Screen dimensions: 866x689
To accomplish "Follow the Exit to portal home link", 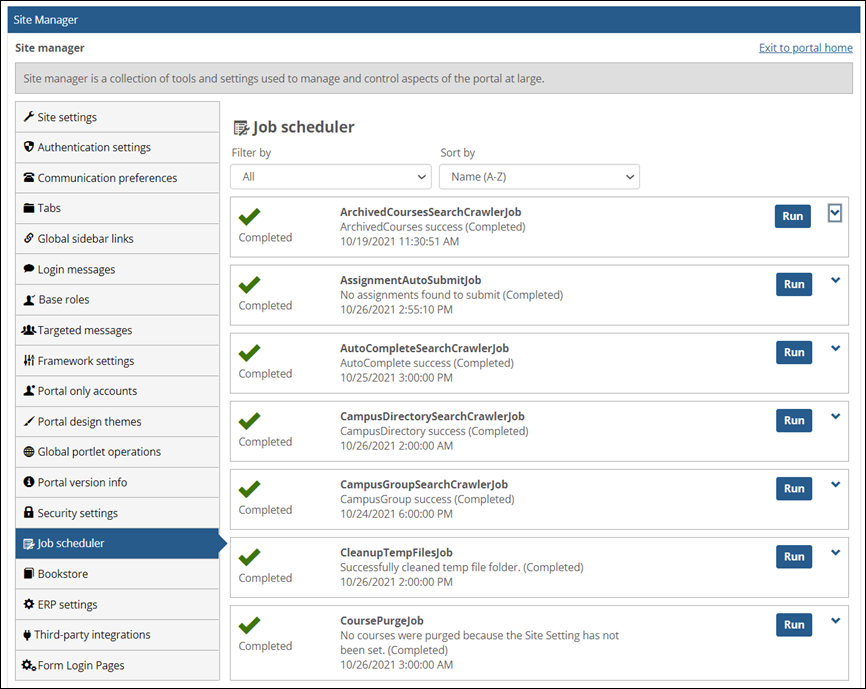I will (805, 48).
